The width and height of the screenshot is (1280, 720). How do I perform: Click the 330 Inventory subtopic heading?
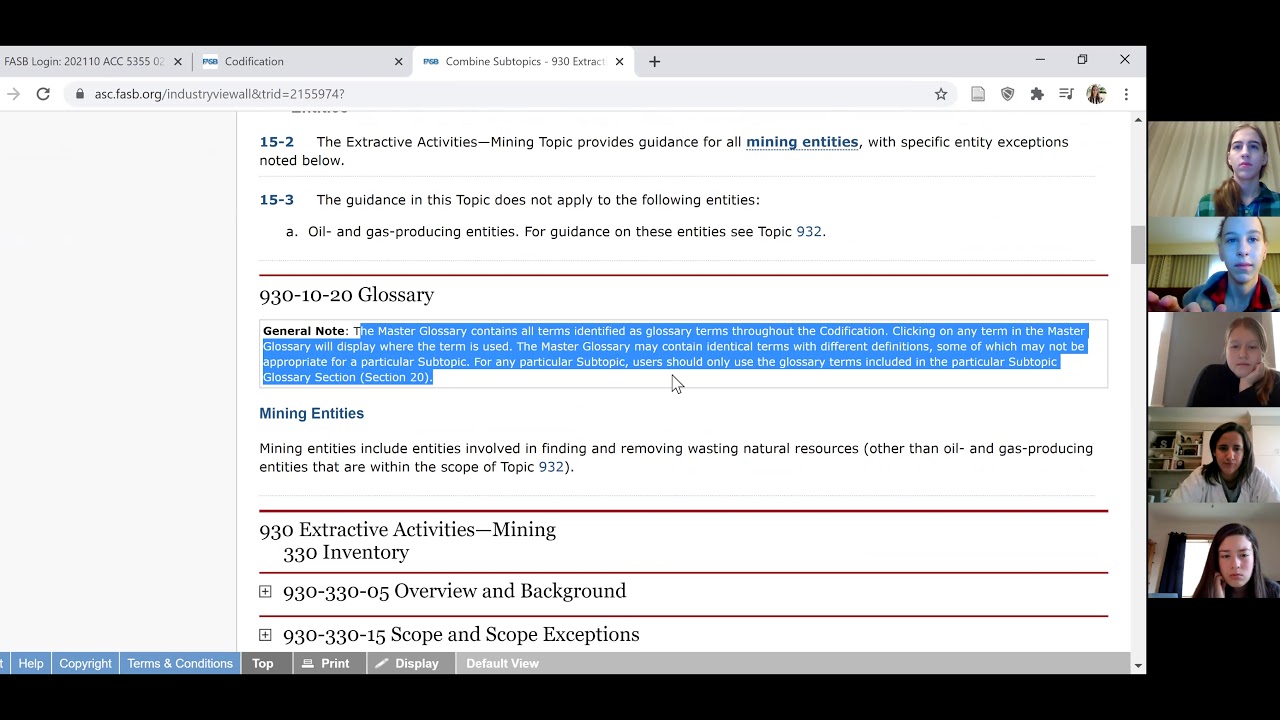[346, 553]
